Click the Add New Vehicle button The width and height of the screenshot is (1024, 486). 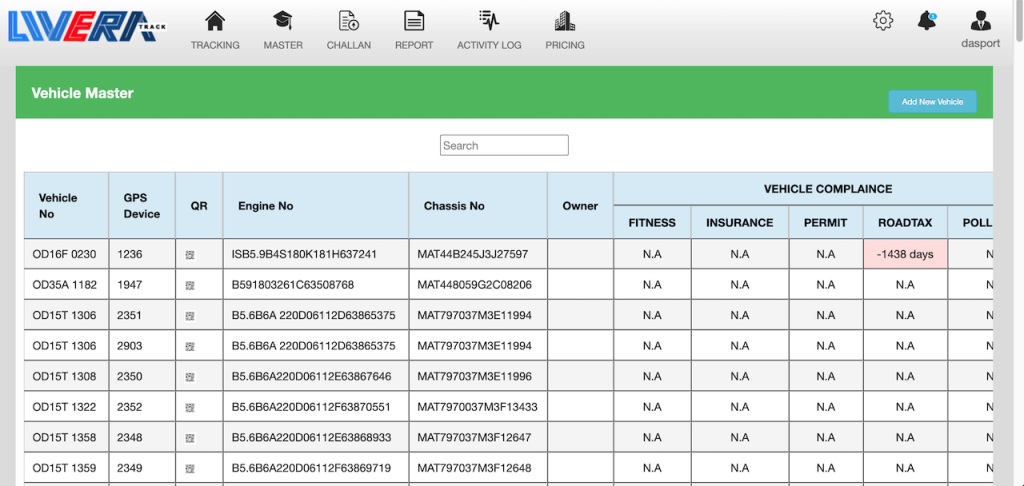[932, 102]
